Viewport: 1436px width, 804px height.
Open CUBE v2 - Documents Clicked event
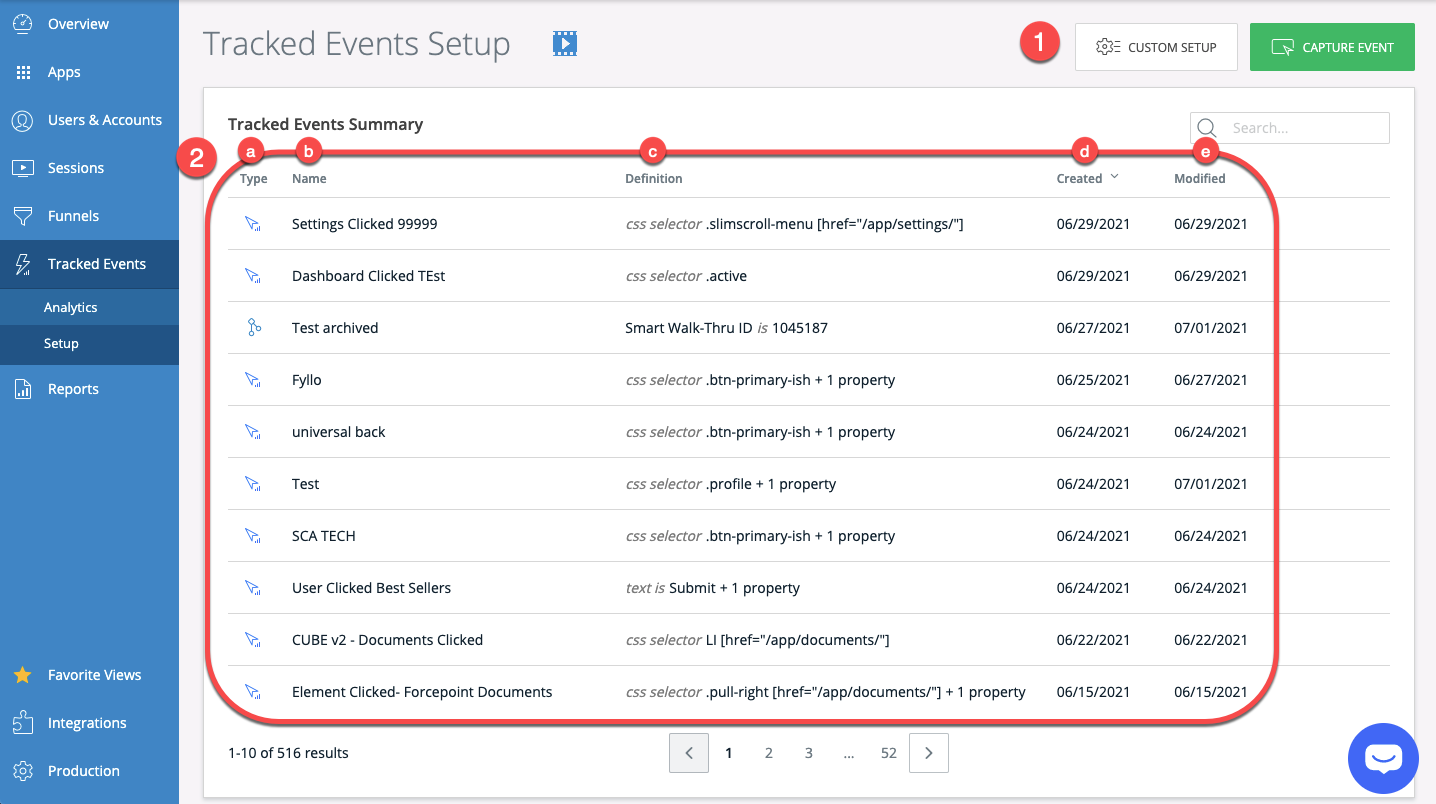tap(387, 640)
